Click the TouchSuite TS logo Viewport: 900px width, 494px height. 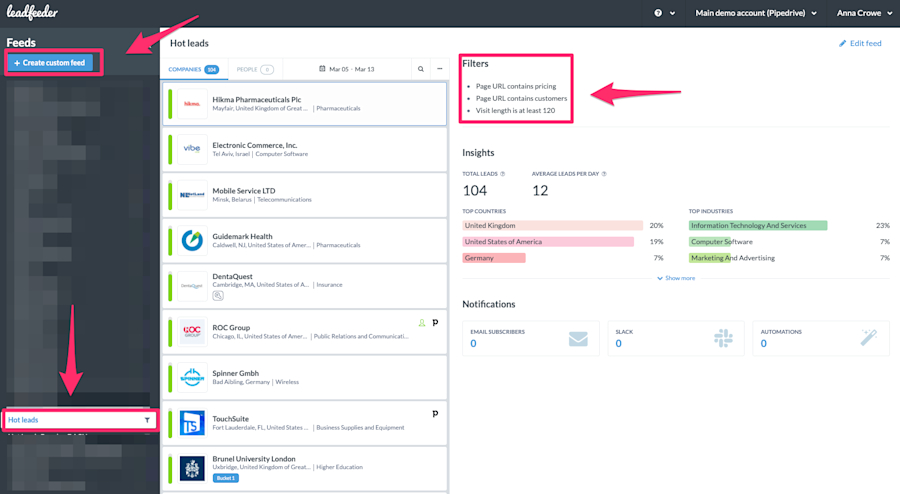tap(192, 423)
